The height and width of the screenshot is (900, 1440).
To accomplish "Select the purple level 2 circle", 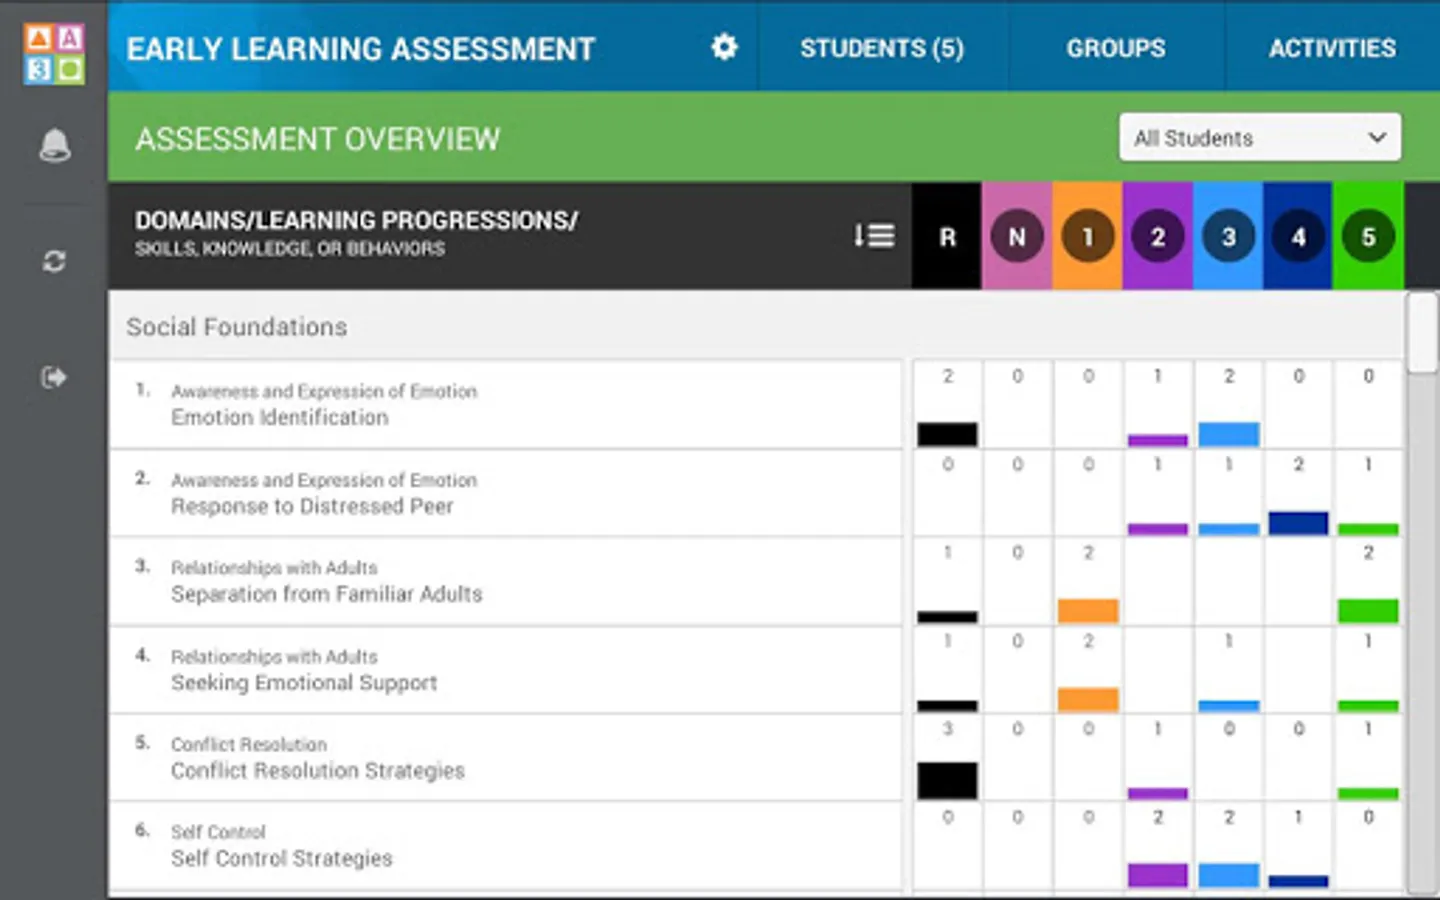I will click(x=1157, y=237).
